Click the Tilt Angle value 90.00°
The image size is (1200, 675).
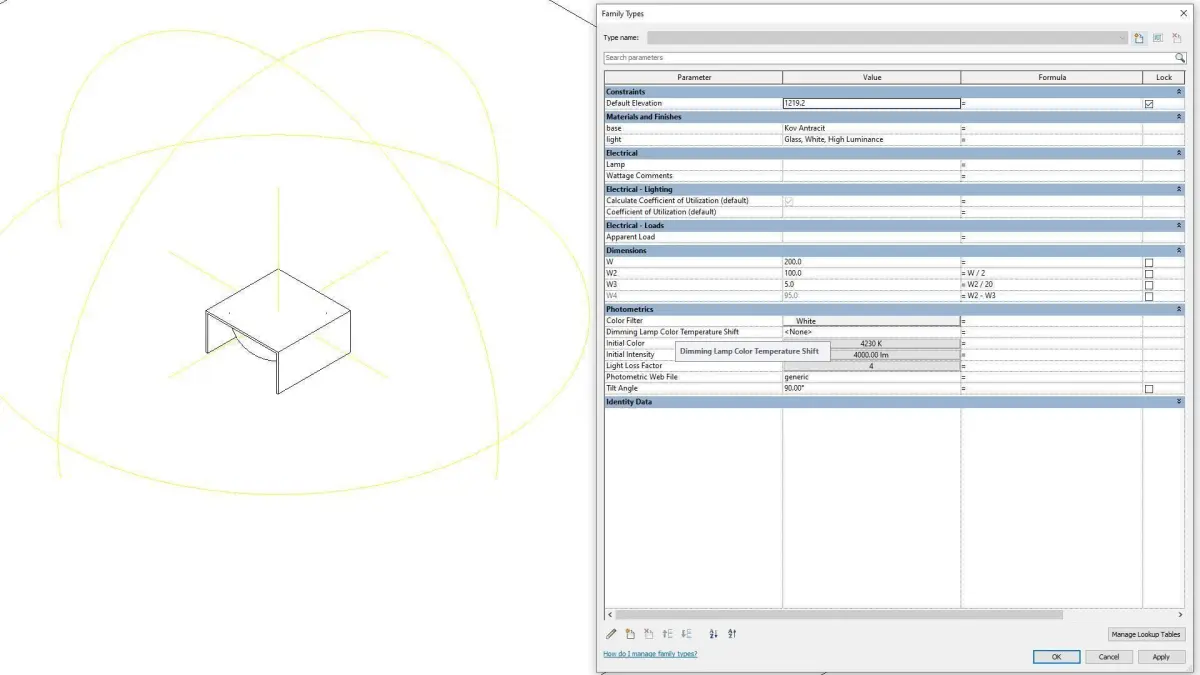coord(794,389)
